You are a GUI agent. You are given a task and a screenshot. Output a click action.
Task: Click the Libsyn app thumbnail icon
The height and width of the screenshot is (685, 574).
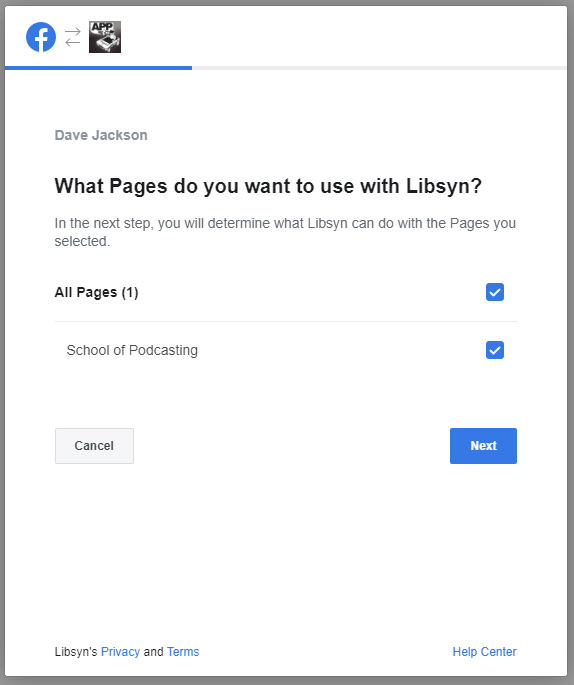click(105, 37)
